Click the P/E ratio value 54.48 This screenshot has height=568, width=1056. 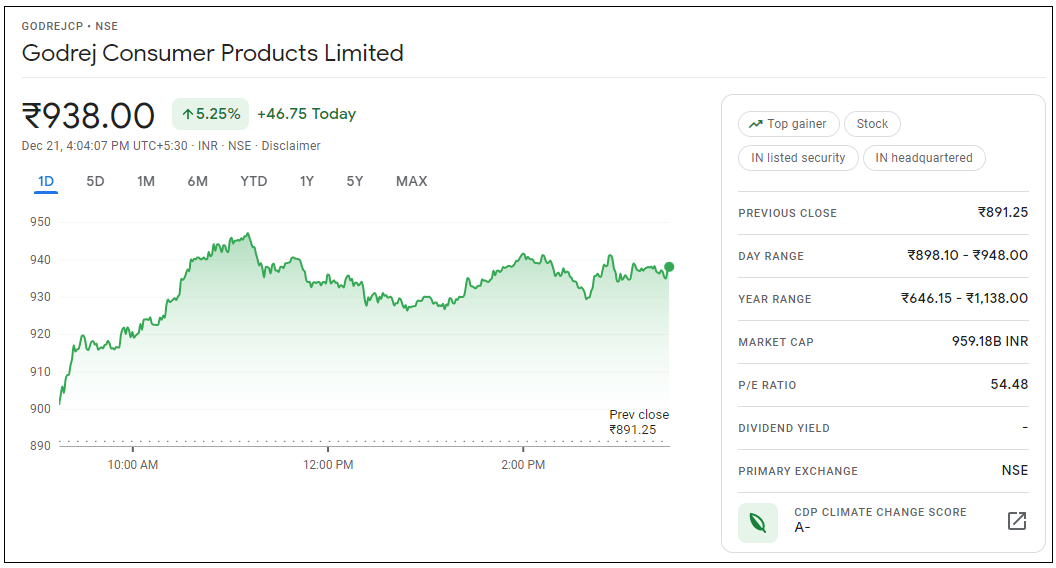1009,385
